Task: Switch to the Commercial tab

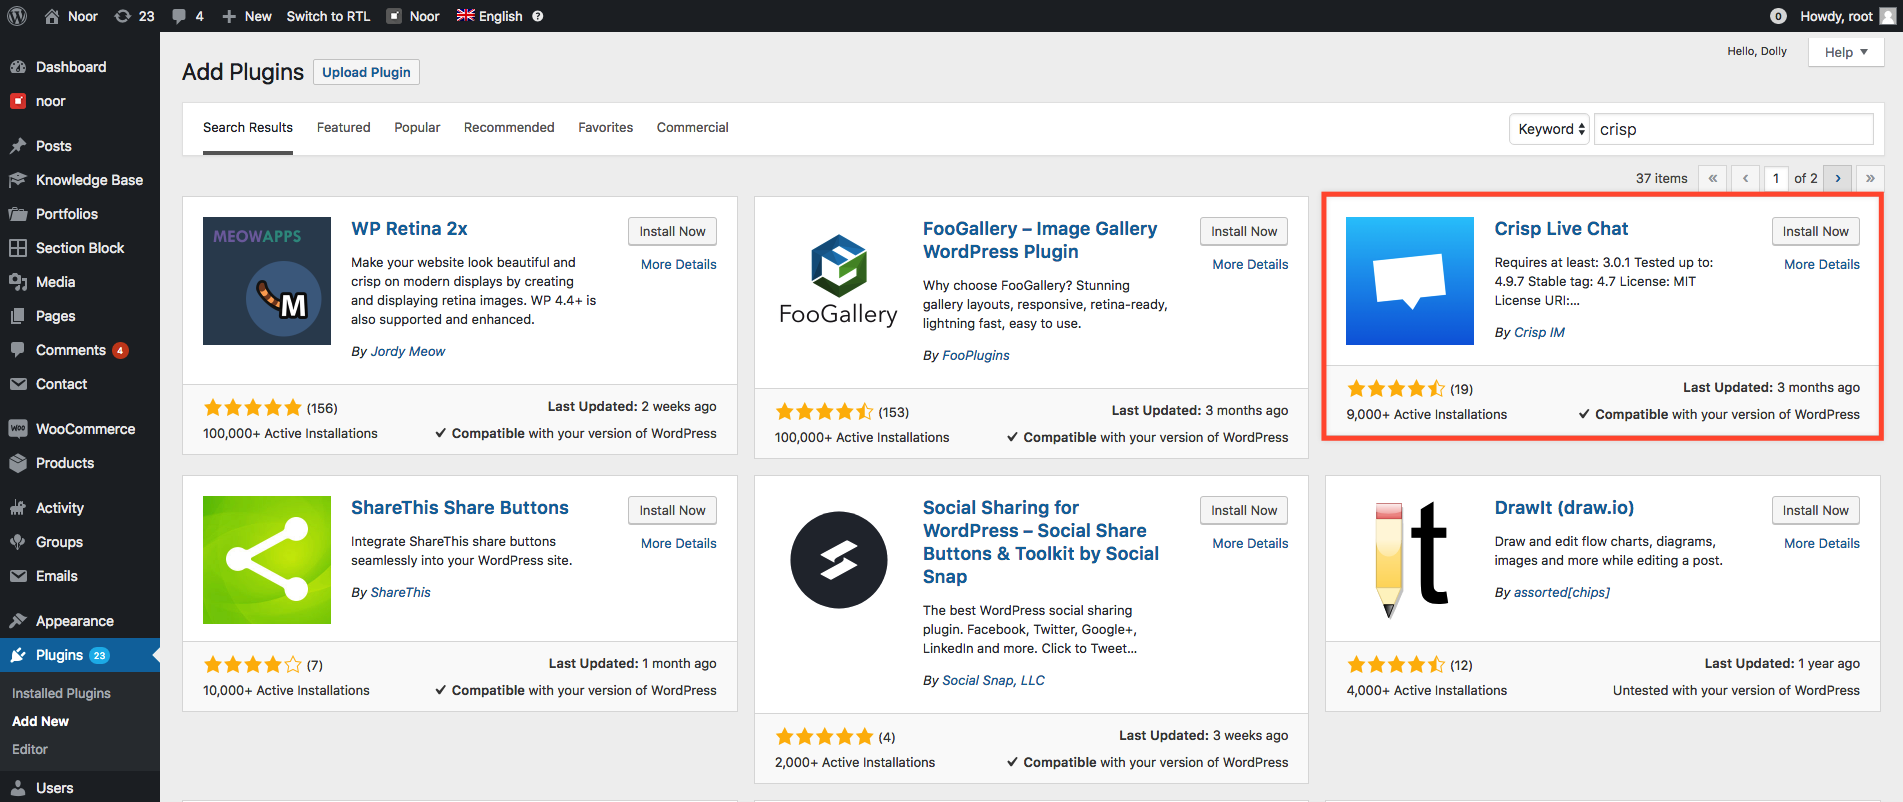Action: (x=693, y=127)
